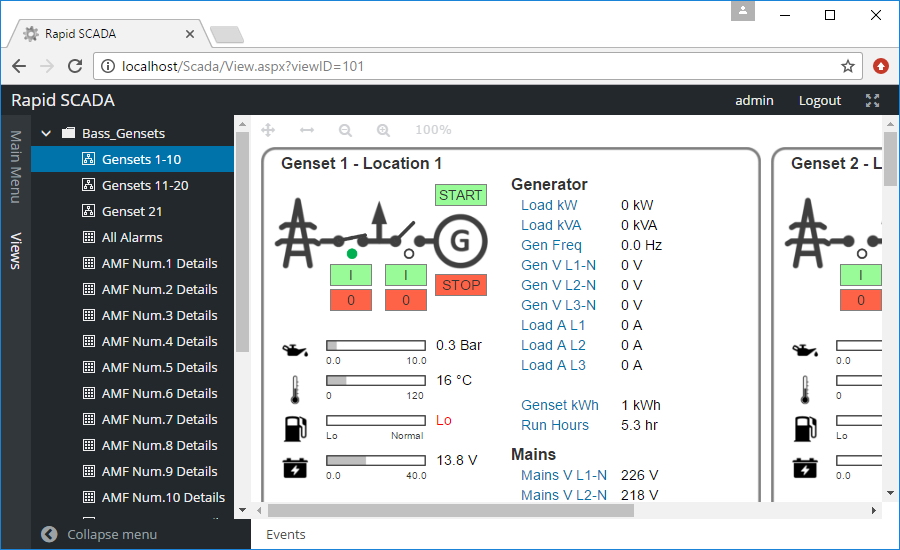Screen dimensions: 900x550
Task: Click the fullscreen icon in the header
Action: (872, 100)
